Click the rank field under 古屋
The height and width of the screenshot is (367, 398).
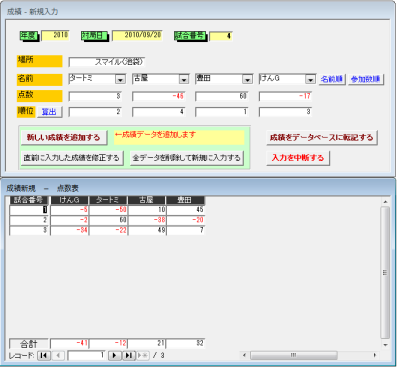click(x=158, y=112)
